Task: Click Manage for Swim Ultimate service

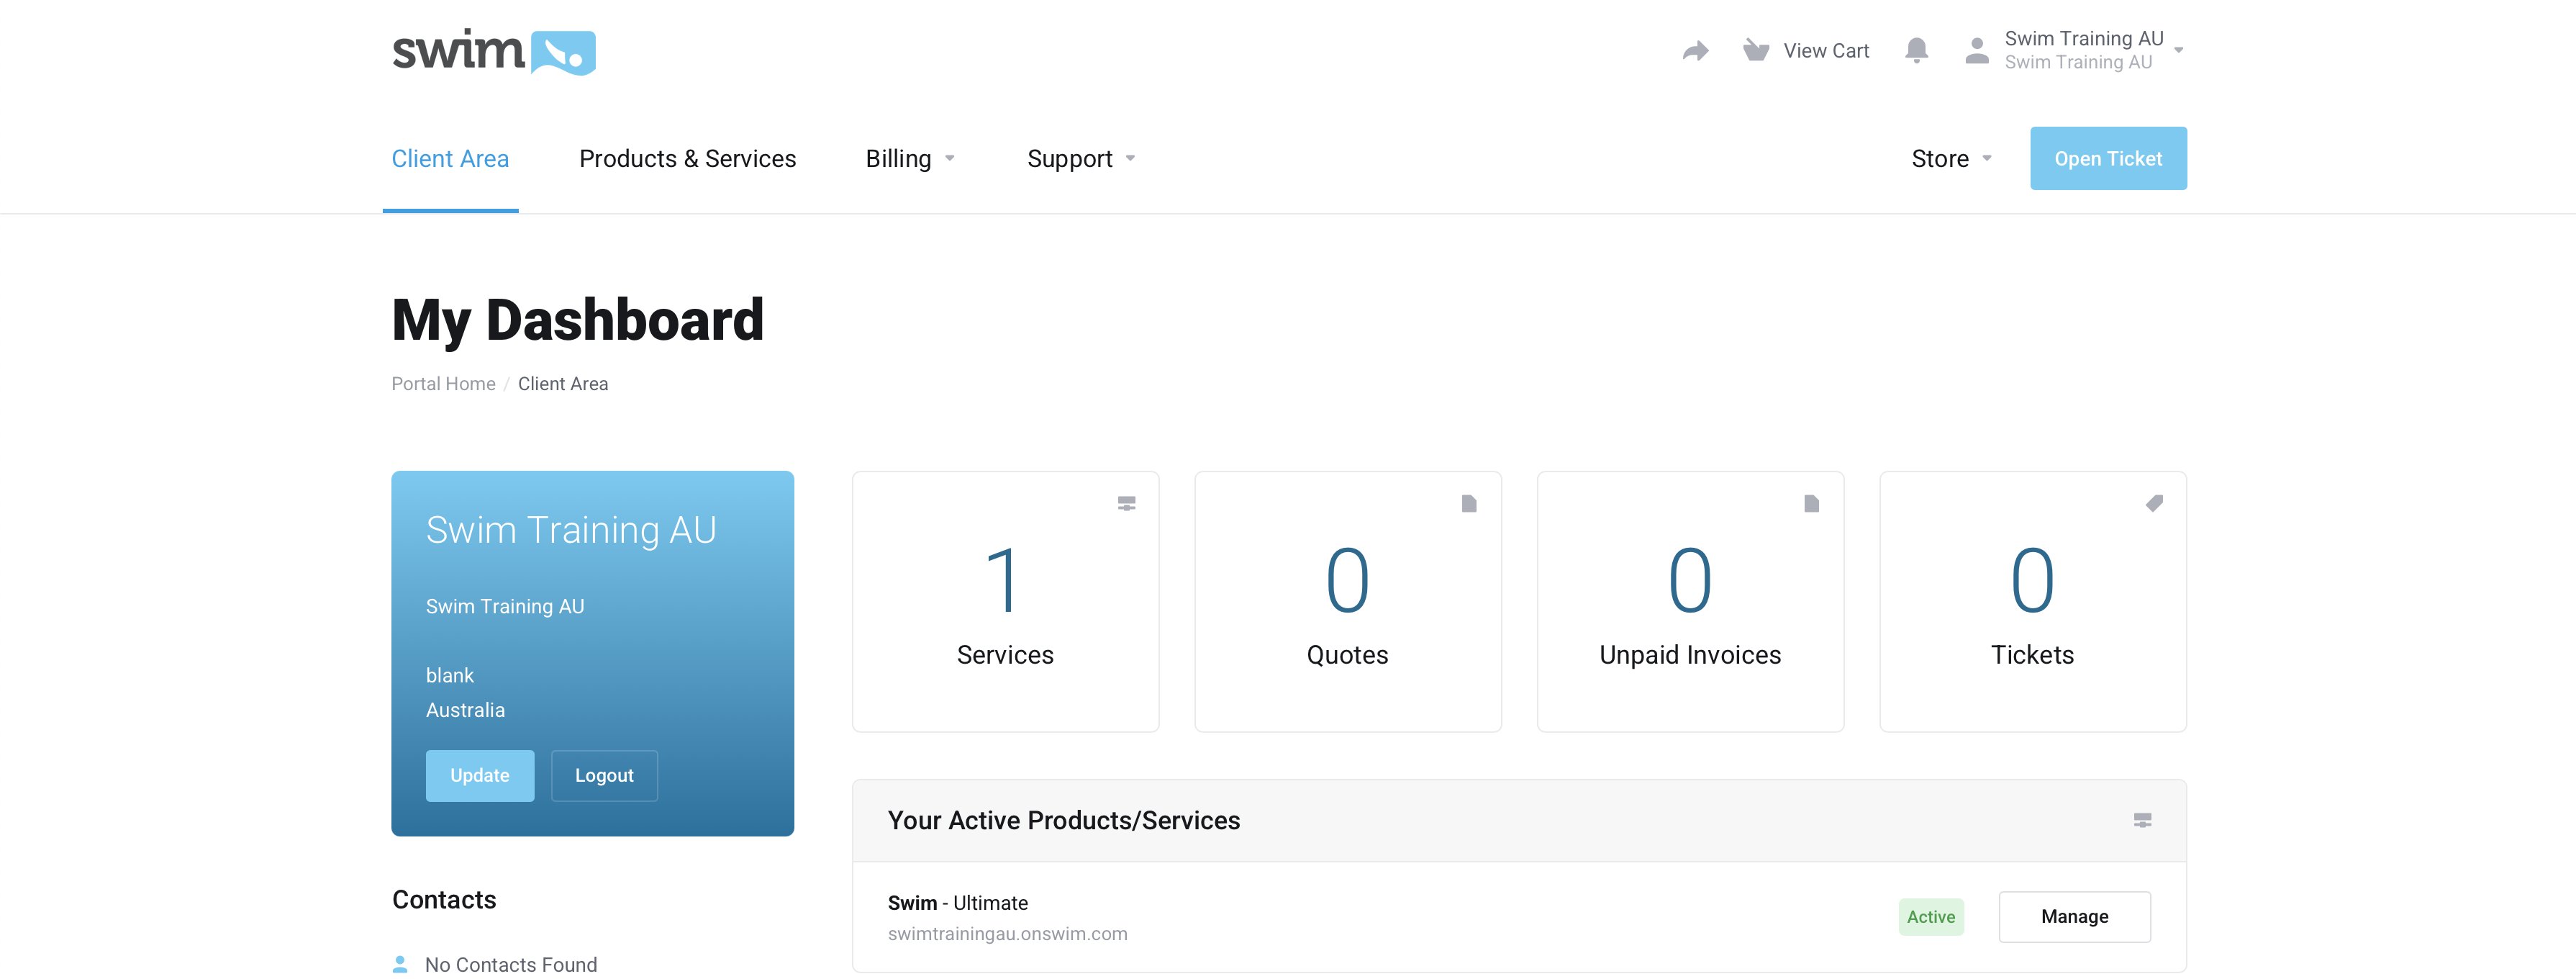Action: coord(2074,916)
